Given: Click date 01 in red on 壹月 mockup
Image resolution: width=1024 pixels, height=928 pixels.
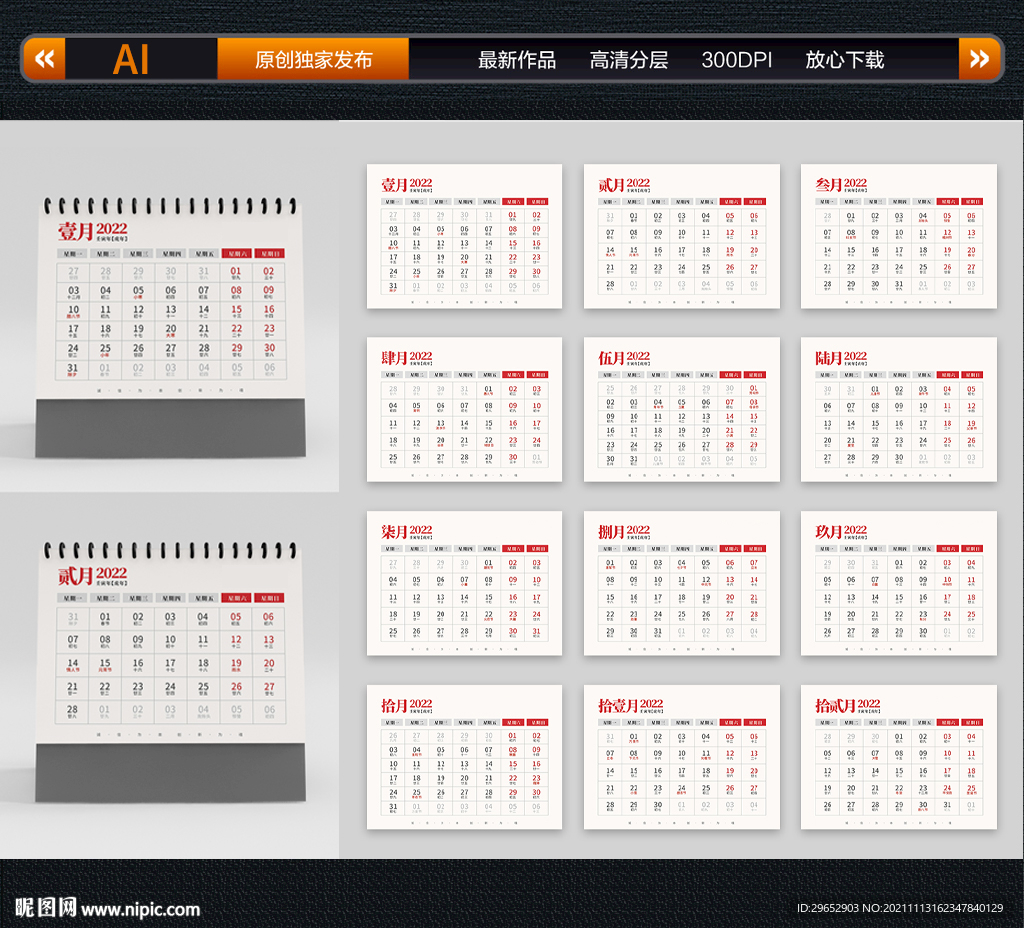Looking at the screenshot, I should click(x=236, y=271).
